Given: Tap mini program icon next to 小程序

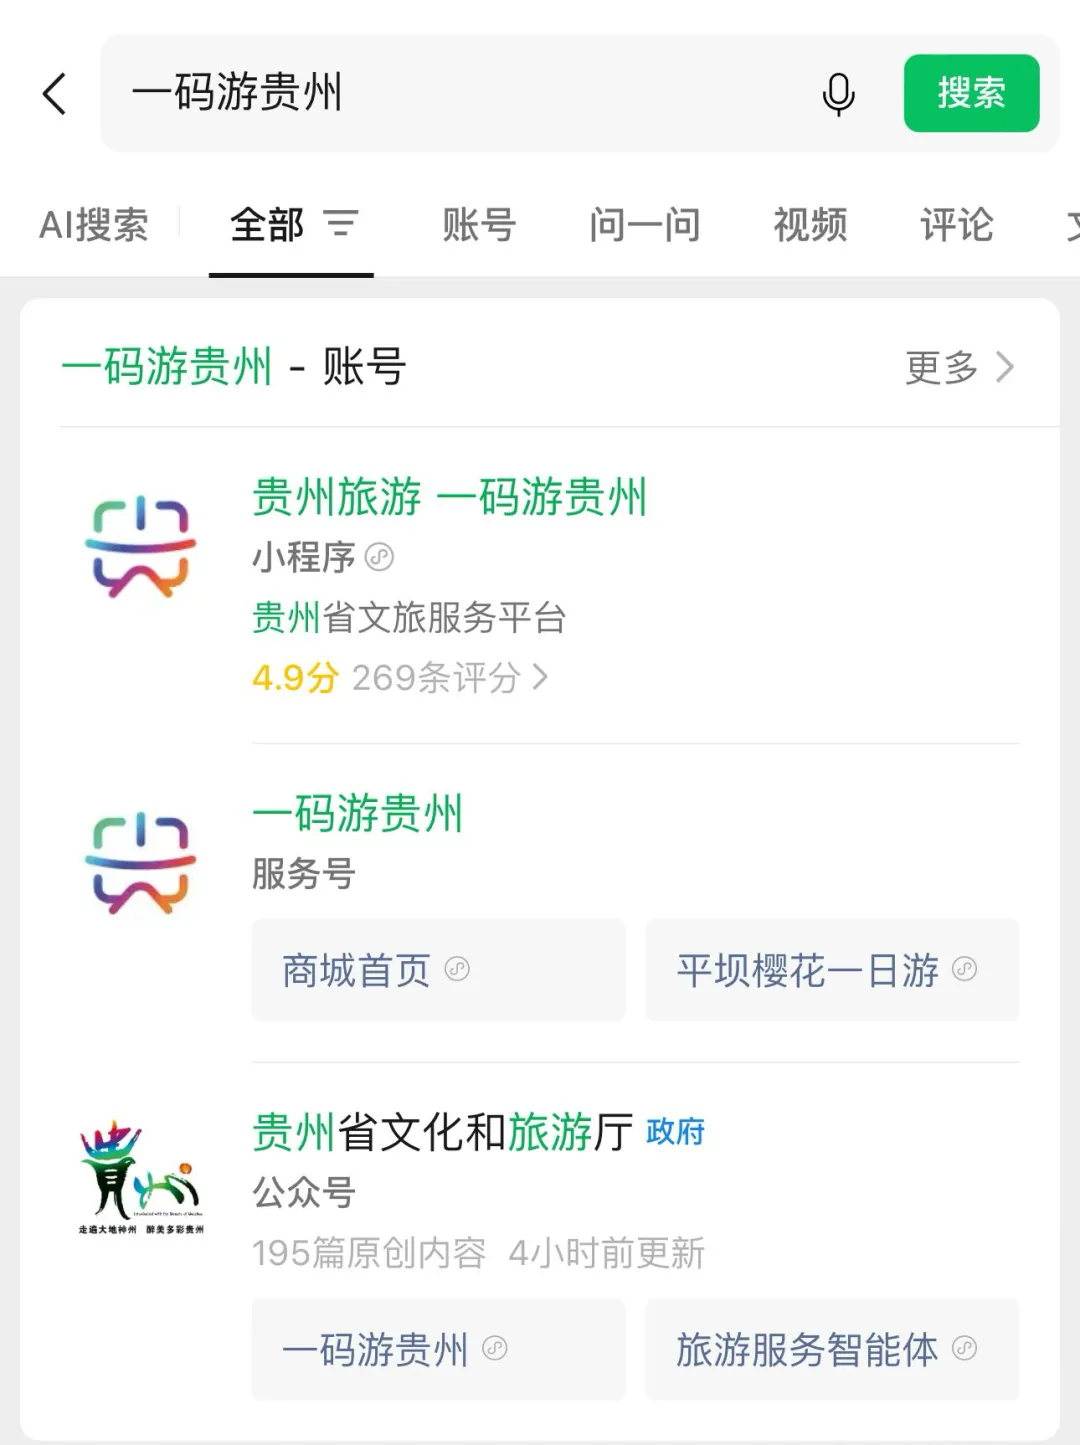Looking at the screenshot, I should click(x=380, y=557).
